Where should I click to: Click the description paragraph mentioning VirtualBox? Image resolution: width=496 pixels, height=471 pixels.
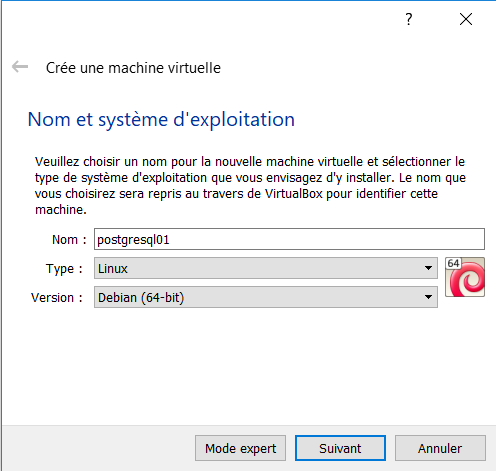(x=250, y=186)
